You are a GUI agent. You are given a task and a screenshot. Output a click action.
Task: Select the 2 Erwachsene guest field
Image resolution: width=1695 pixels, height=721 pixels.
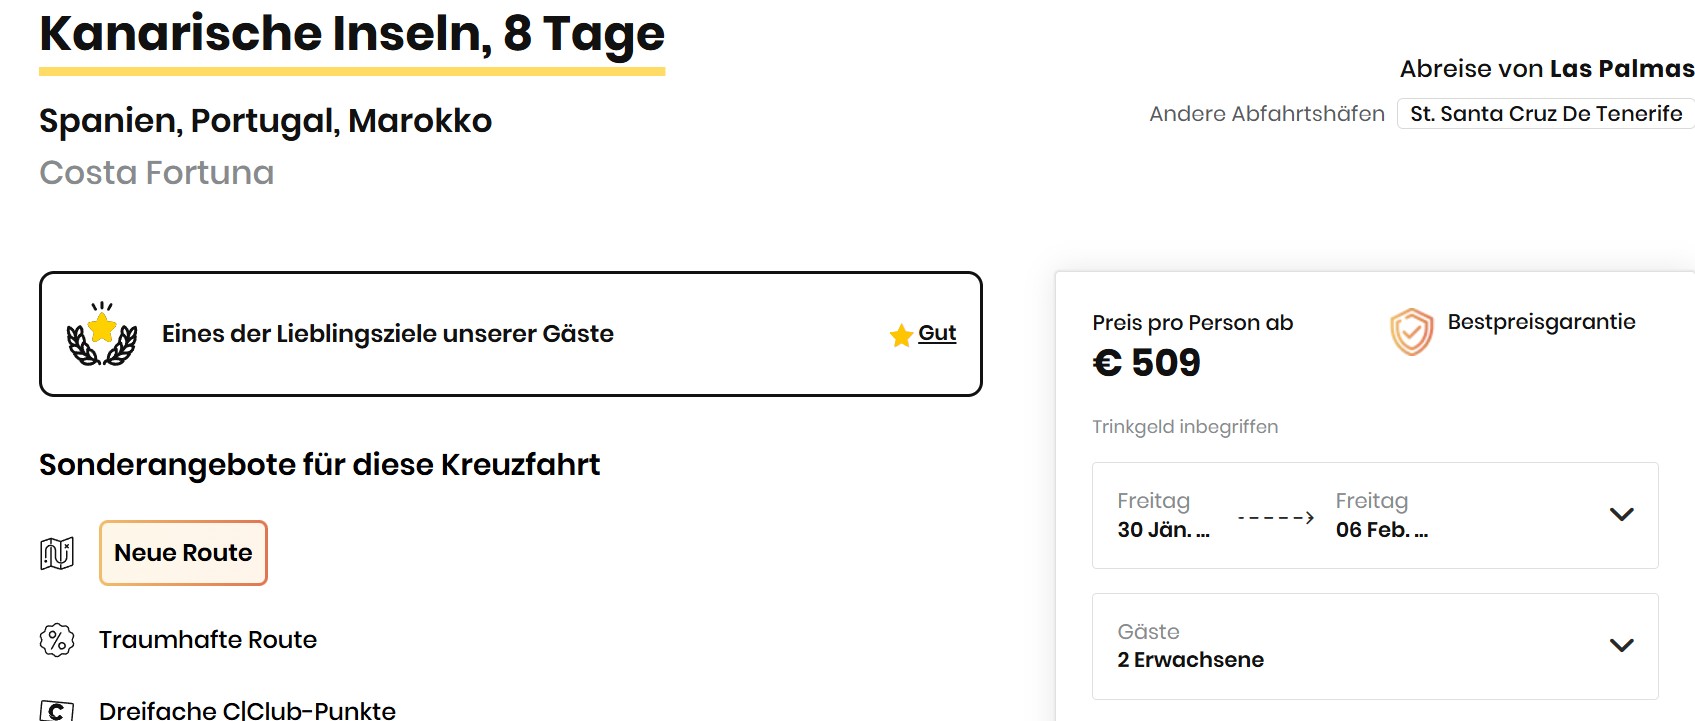tap(1190, 659)
